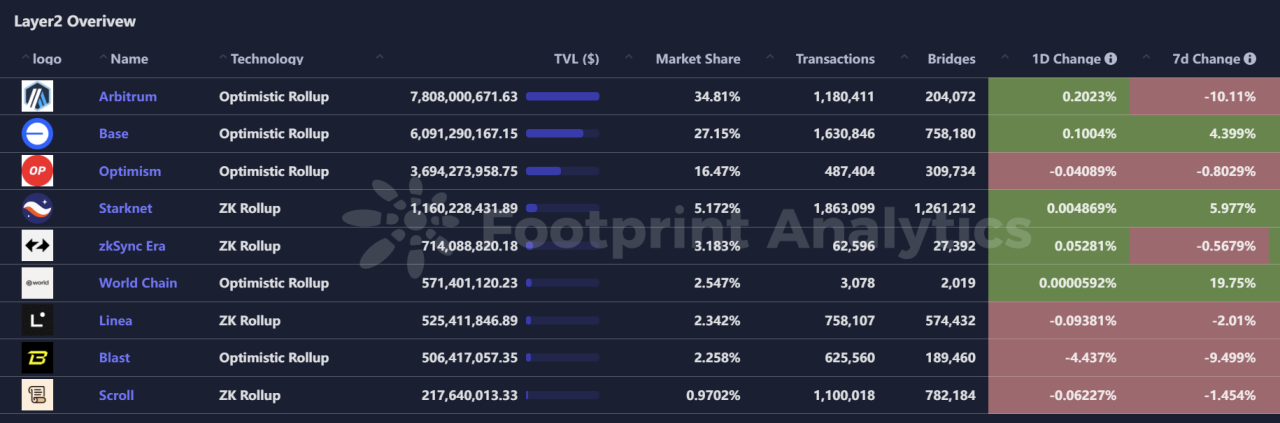This screenshot has width=1280, height=423.
Task: Sort by the Bridges column header
Action: pos(951,59)
